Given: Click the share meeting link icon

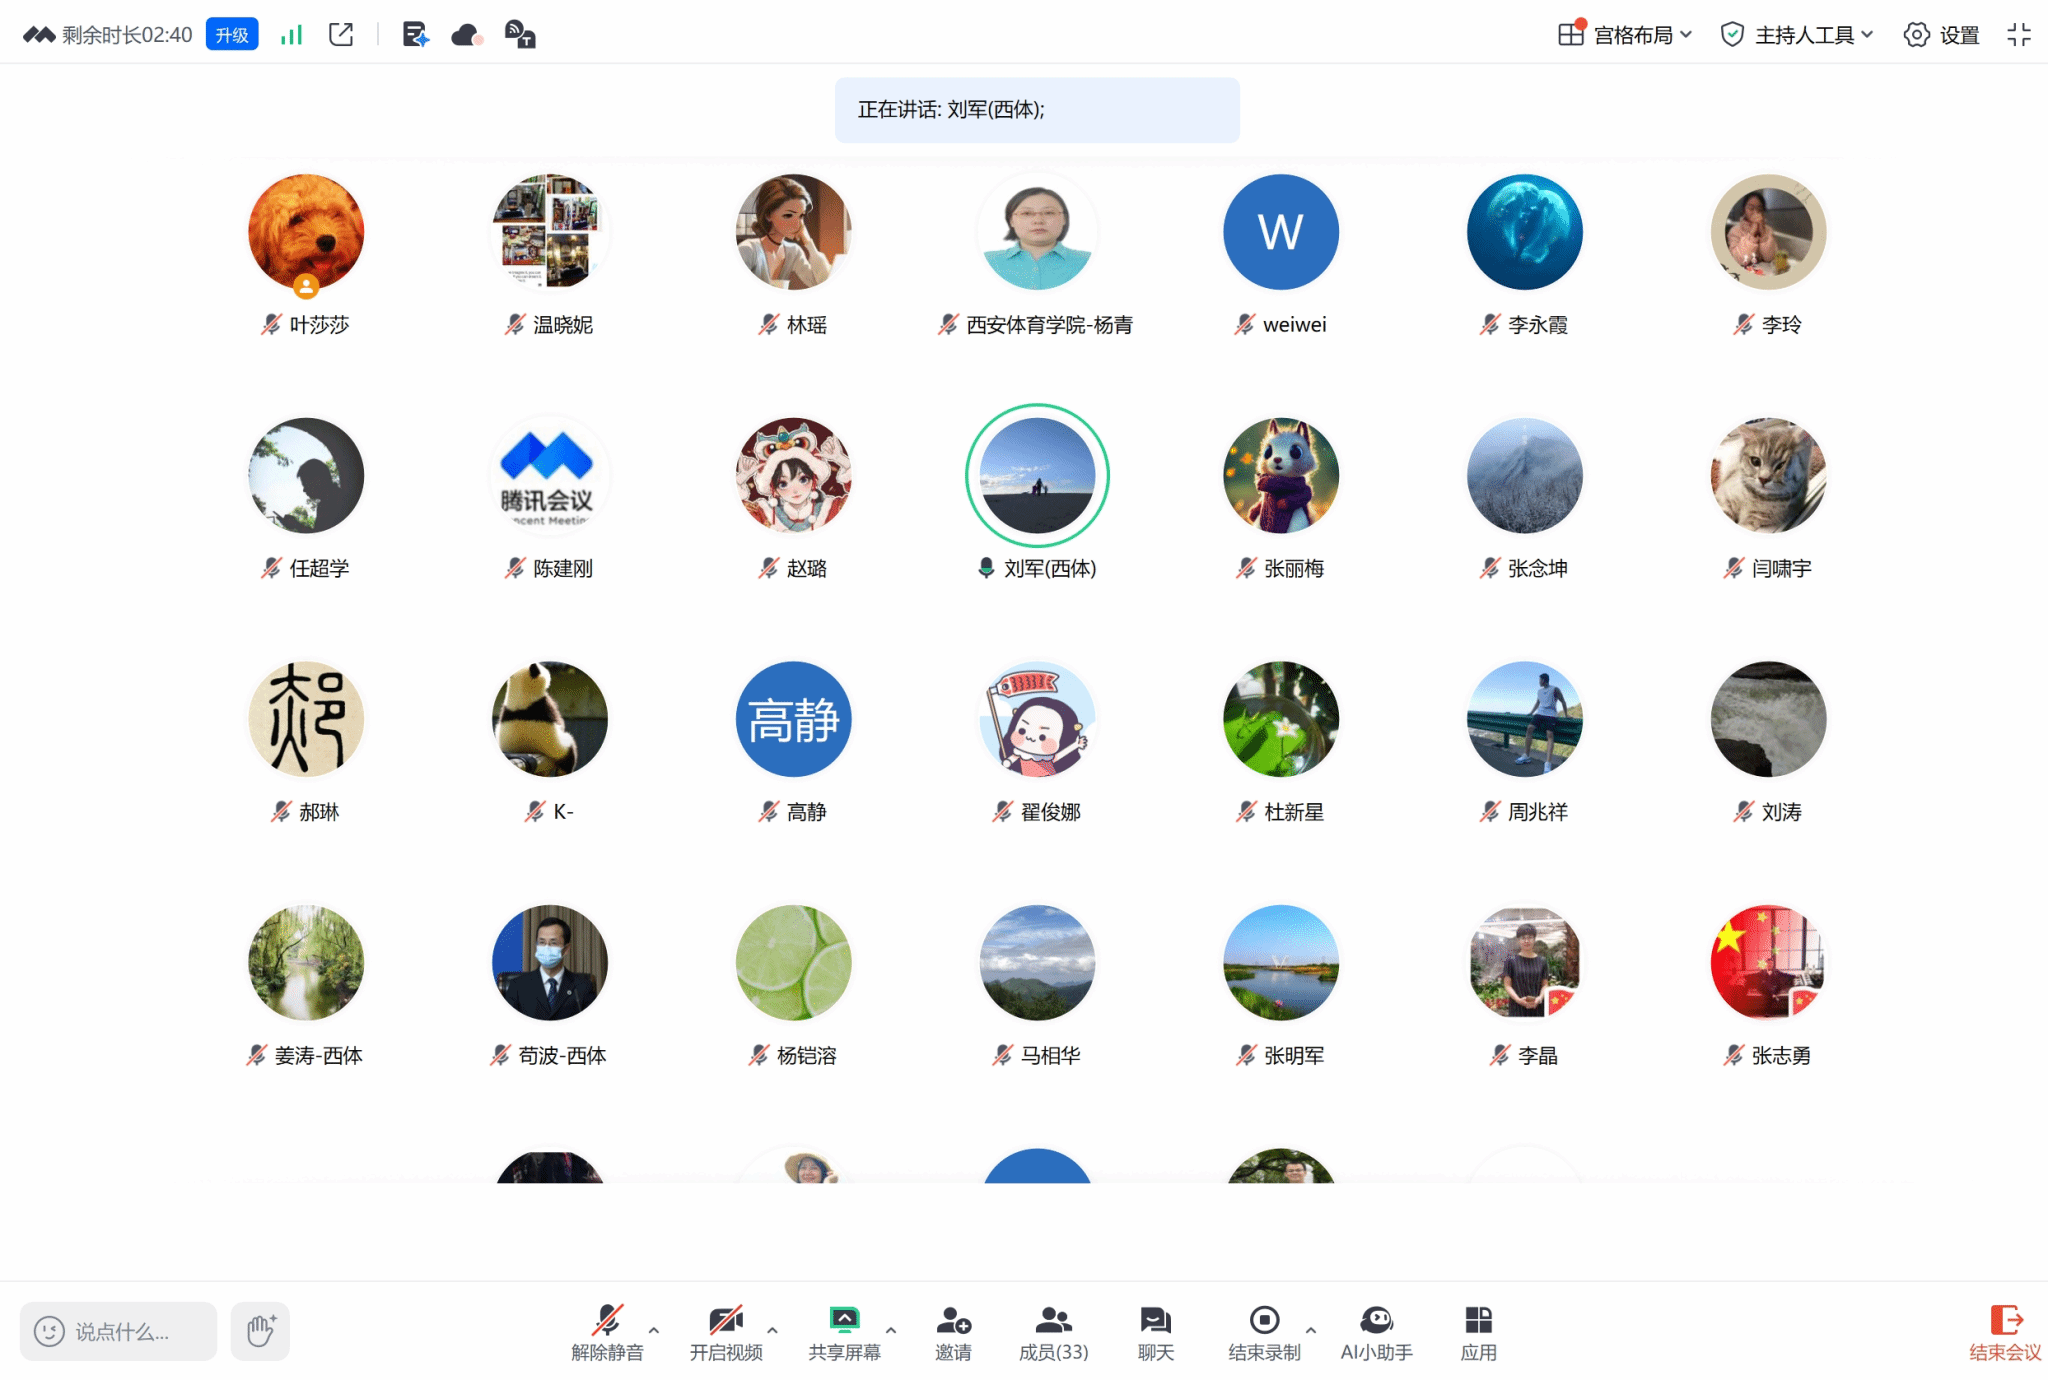Looking at the screenshot, I should click(x=341, y=35).
